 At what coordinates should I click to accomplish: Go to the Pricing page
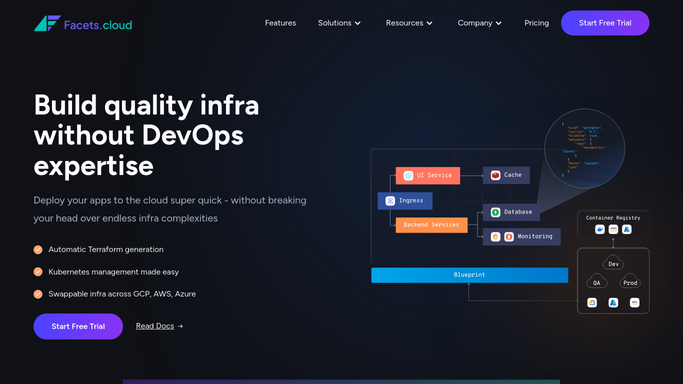[x=537, y=23]
